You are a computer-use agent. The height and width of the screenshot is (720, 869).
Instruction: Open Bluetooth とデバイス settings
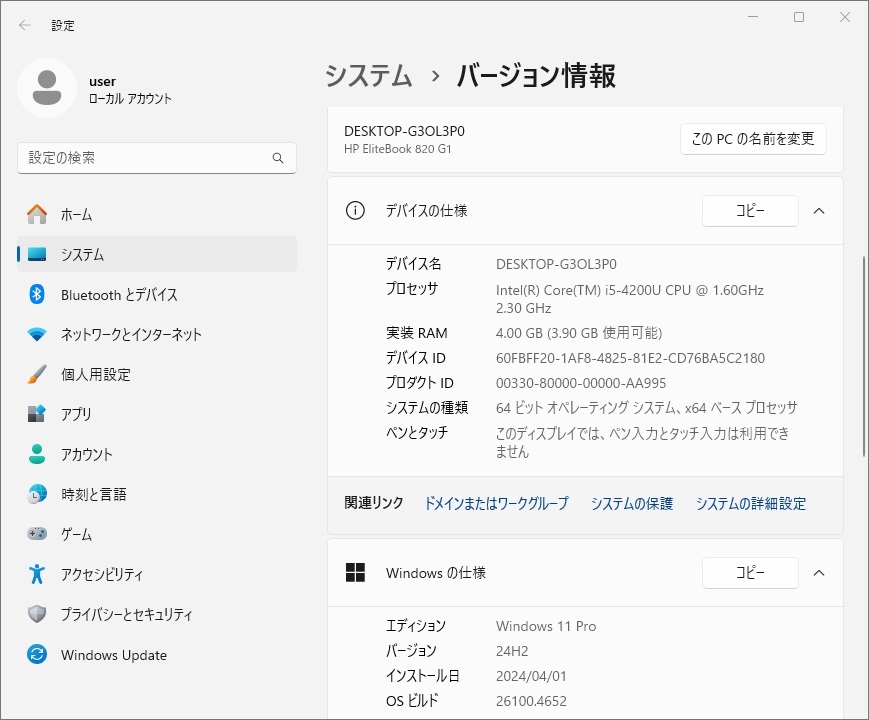(157, 294)
